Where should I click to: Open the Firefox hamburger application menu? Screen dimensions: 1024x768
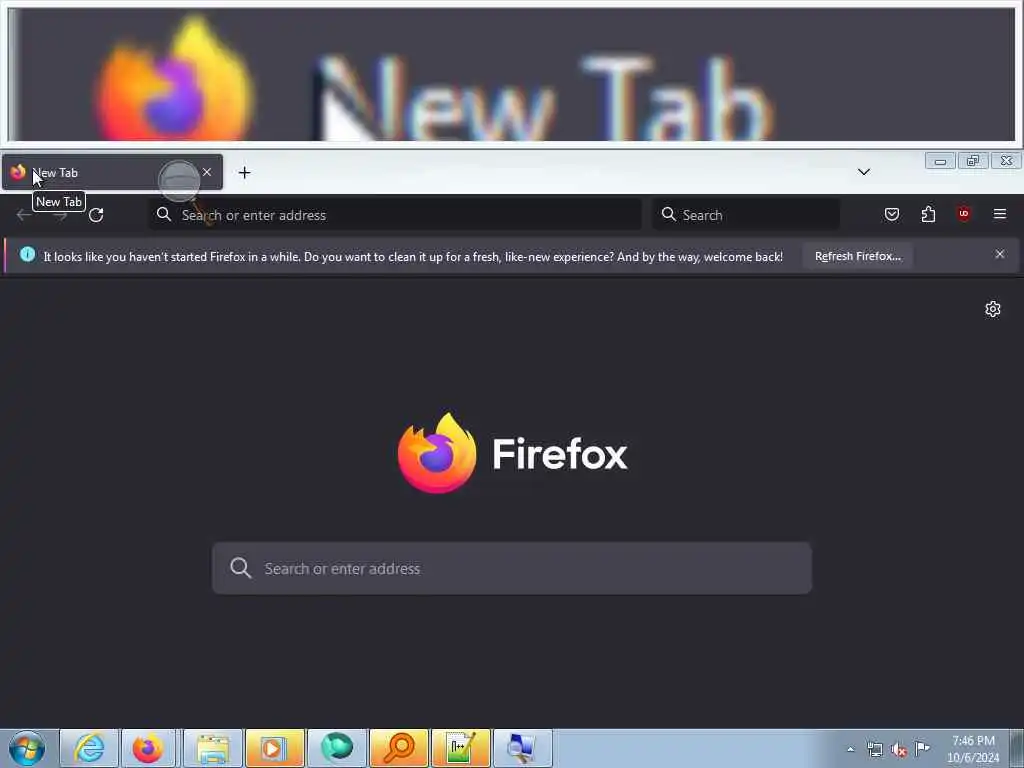click(x=1000, y=214)
